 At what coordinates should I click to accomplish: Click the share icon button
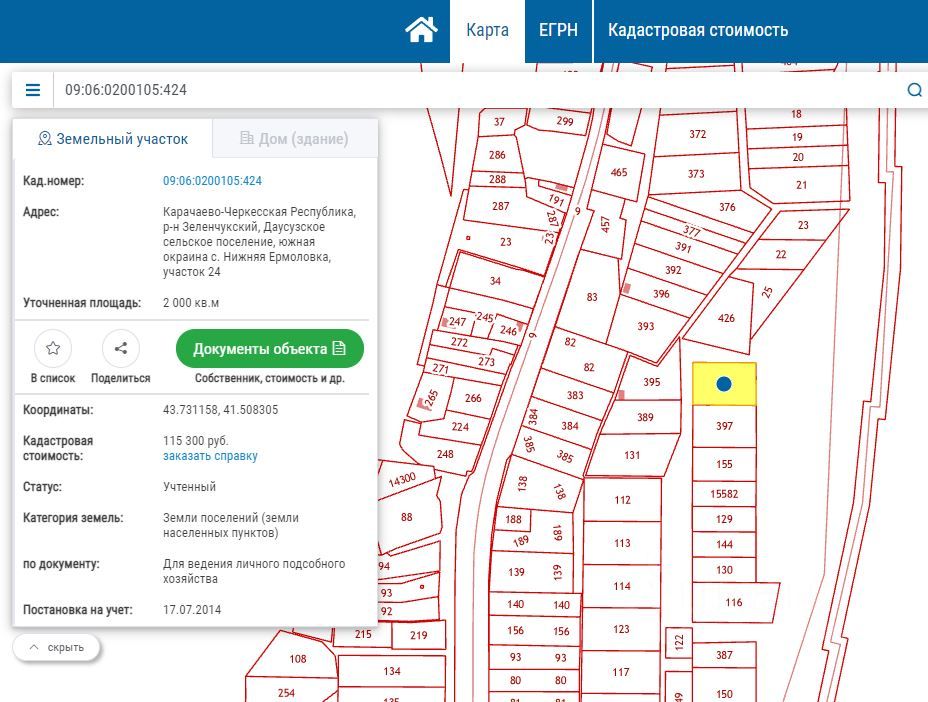[121, 348]
